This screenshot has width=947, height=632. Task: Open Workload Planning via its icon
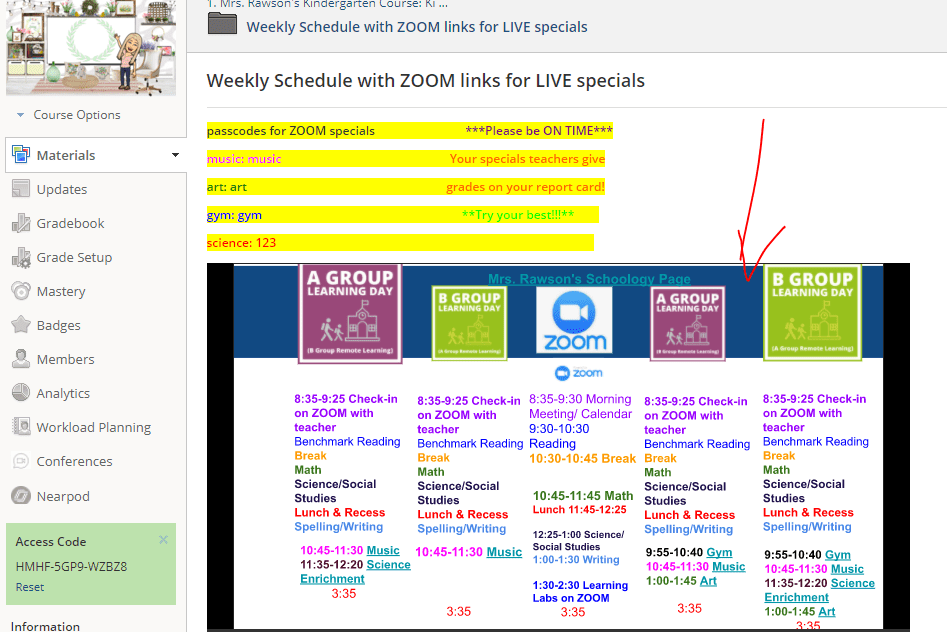click(21, 427)
